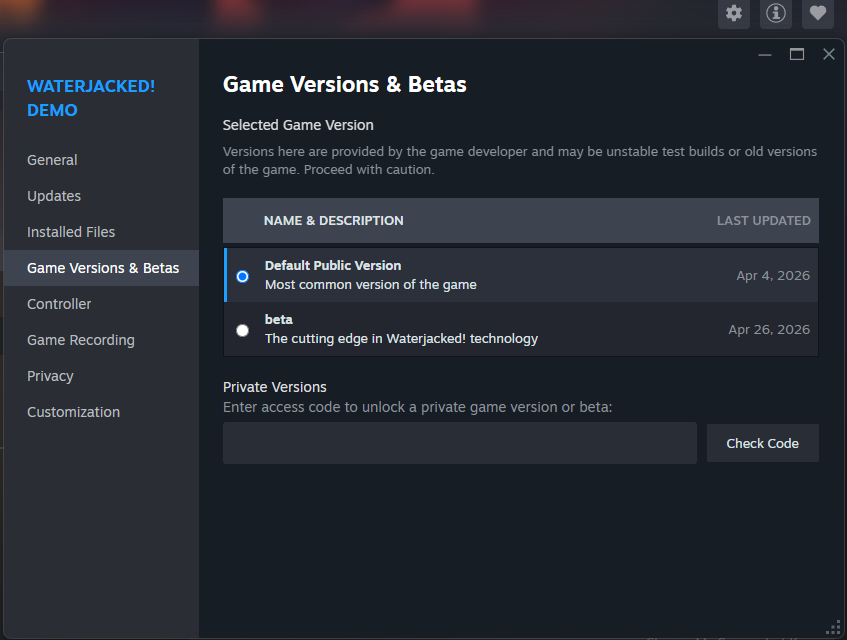Image resolution: width=847 pixels, height=640 pixels.
Task: Click 'Most common version of the game' text
Action: point(371,285)
